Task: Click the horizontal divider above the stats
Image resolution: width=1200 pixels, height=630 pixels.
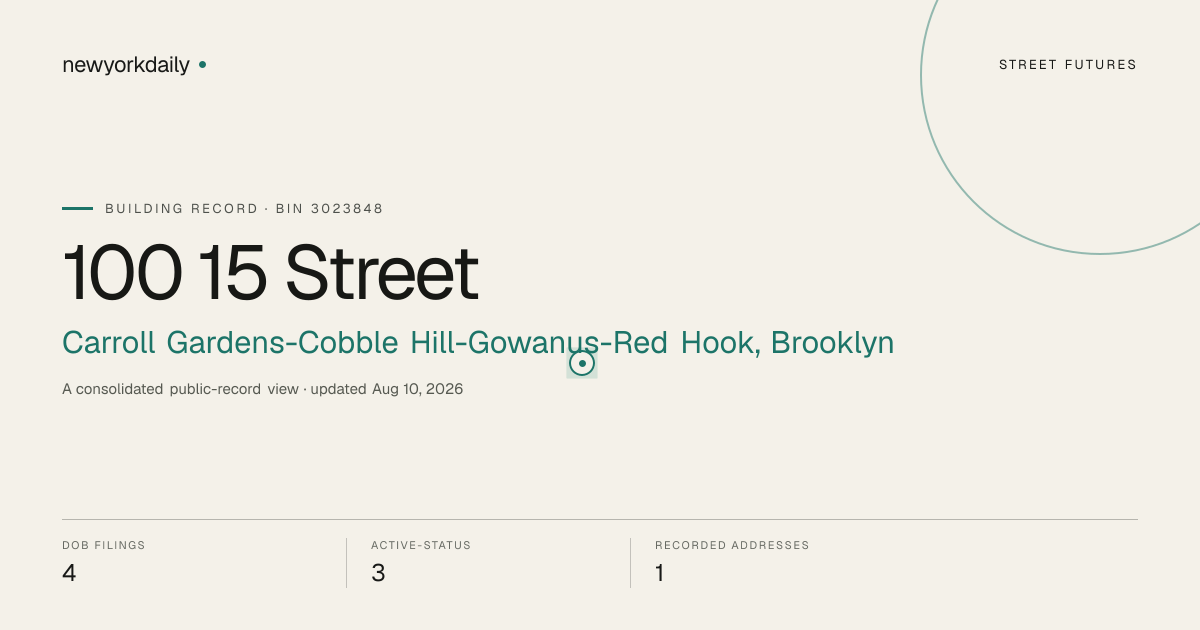Action: coord(600,519)
